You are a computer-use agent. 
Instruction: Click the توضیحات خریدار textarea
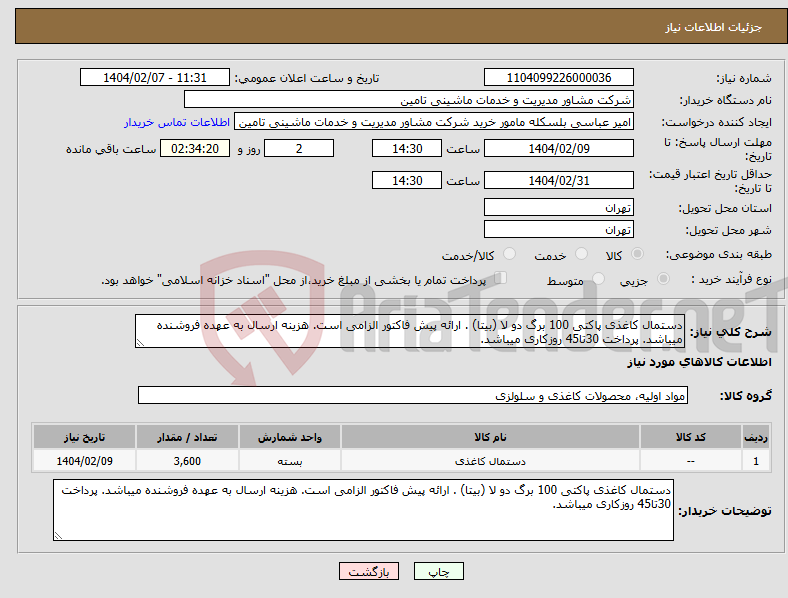(x=363, y=510)
